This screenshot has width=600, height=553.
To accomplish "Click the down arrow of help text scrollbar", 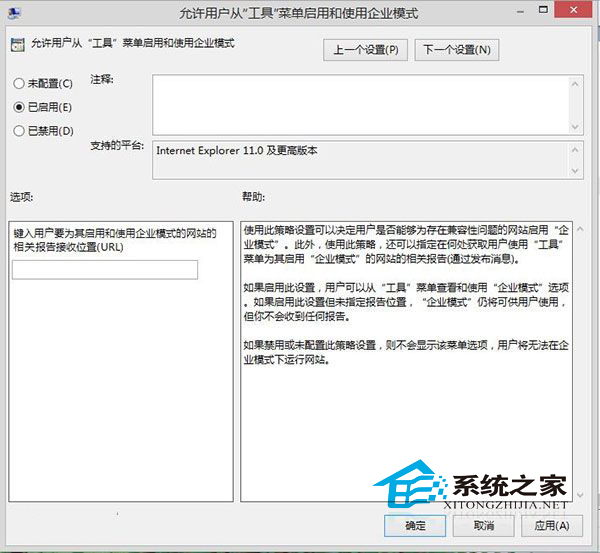I will coord(580,495).
